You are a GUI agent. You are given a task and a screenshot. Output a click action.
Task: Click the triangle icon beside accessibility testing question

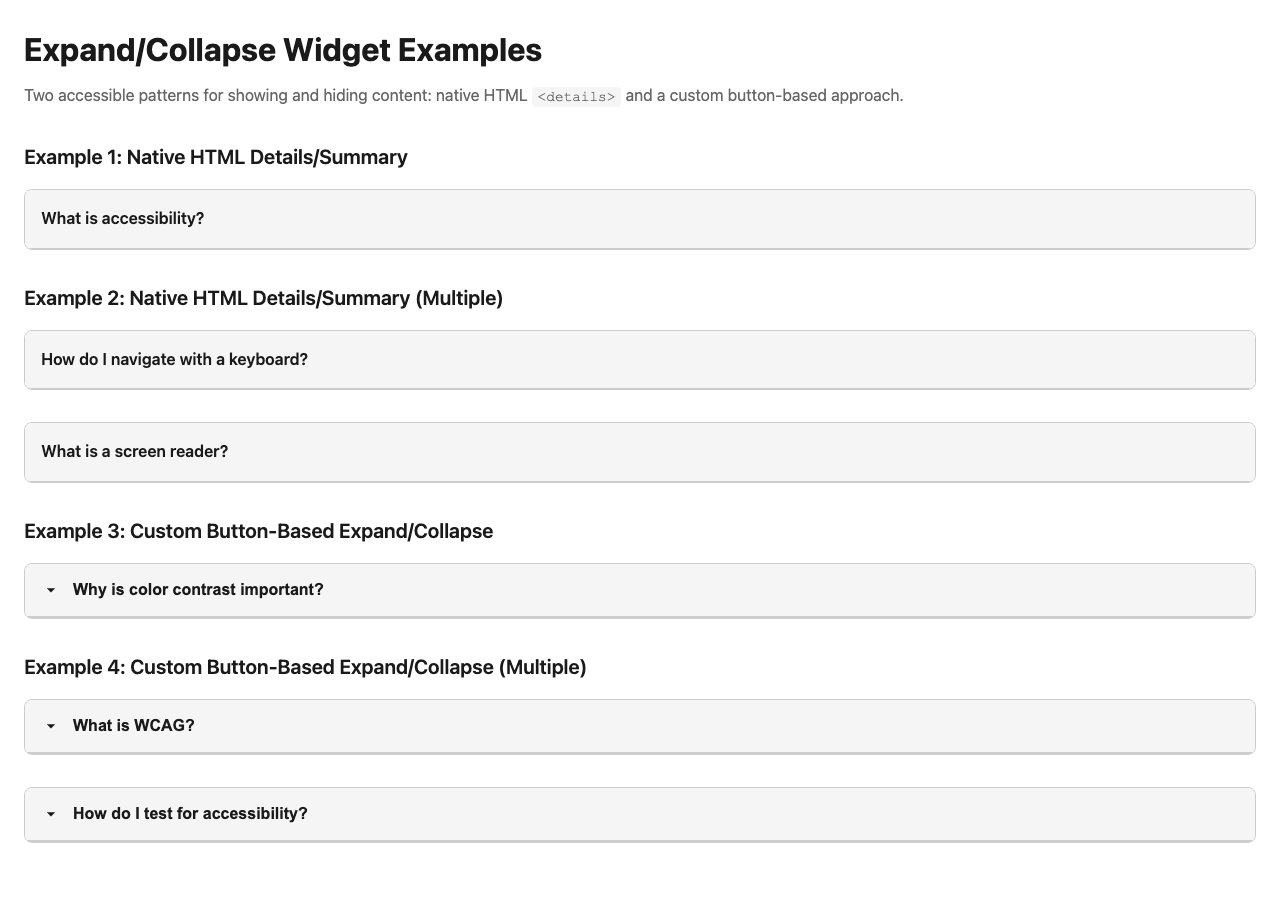tap(51, 814)
